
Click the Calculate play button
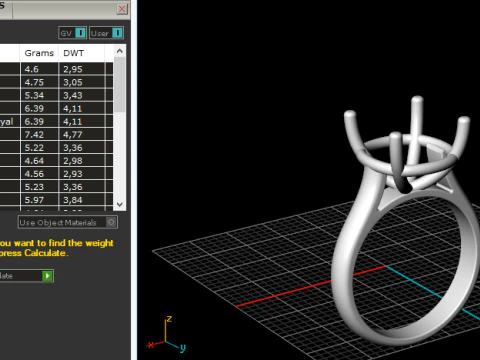[47, 276]
